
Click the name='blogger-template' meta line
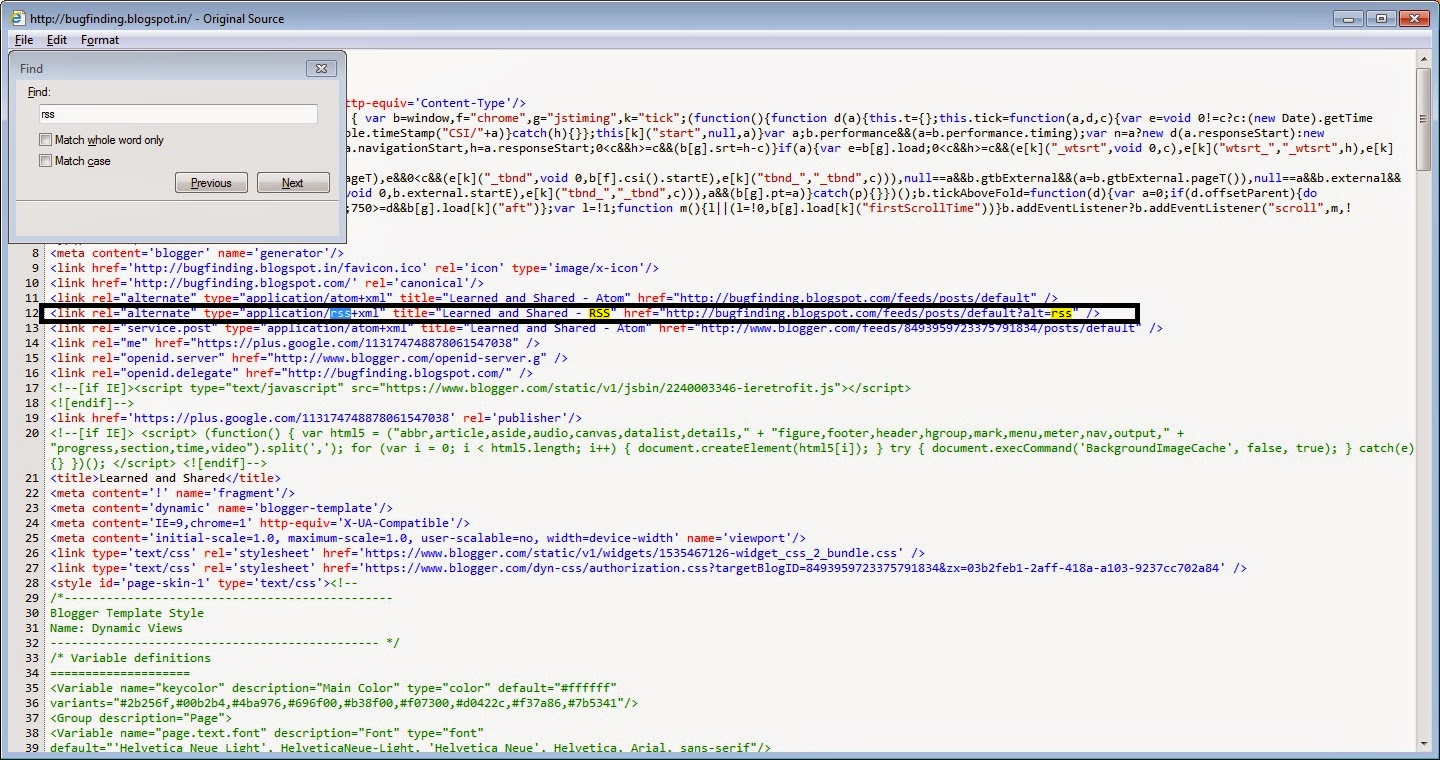[x=222, y=508]
